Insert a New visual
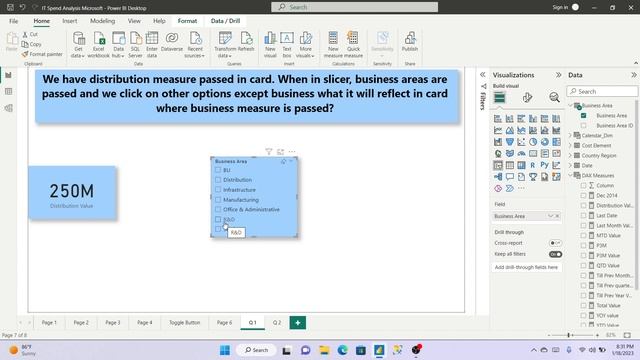Screen dimensions: 640x360 [270, 45]
